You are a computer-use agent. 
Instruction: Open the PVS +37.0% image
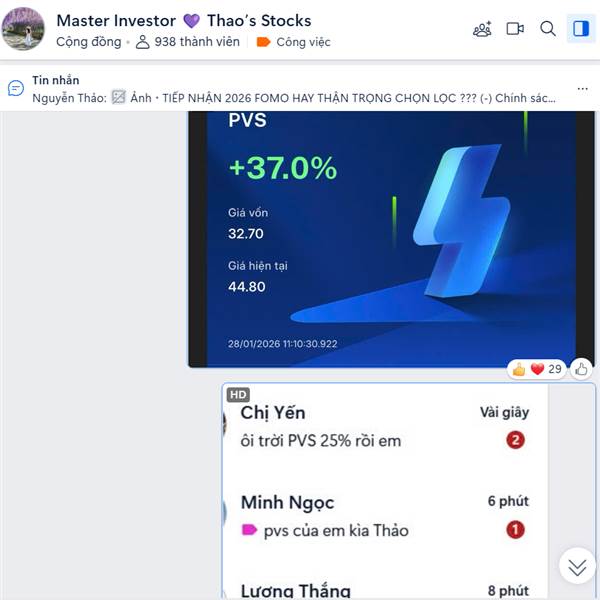pos(391,239)
